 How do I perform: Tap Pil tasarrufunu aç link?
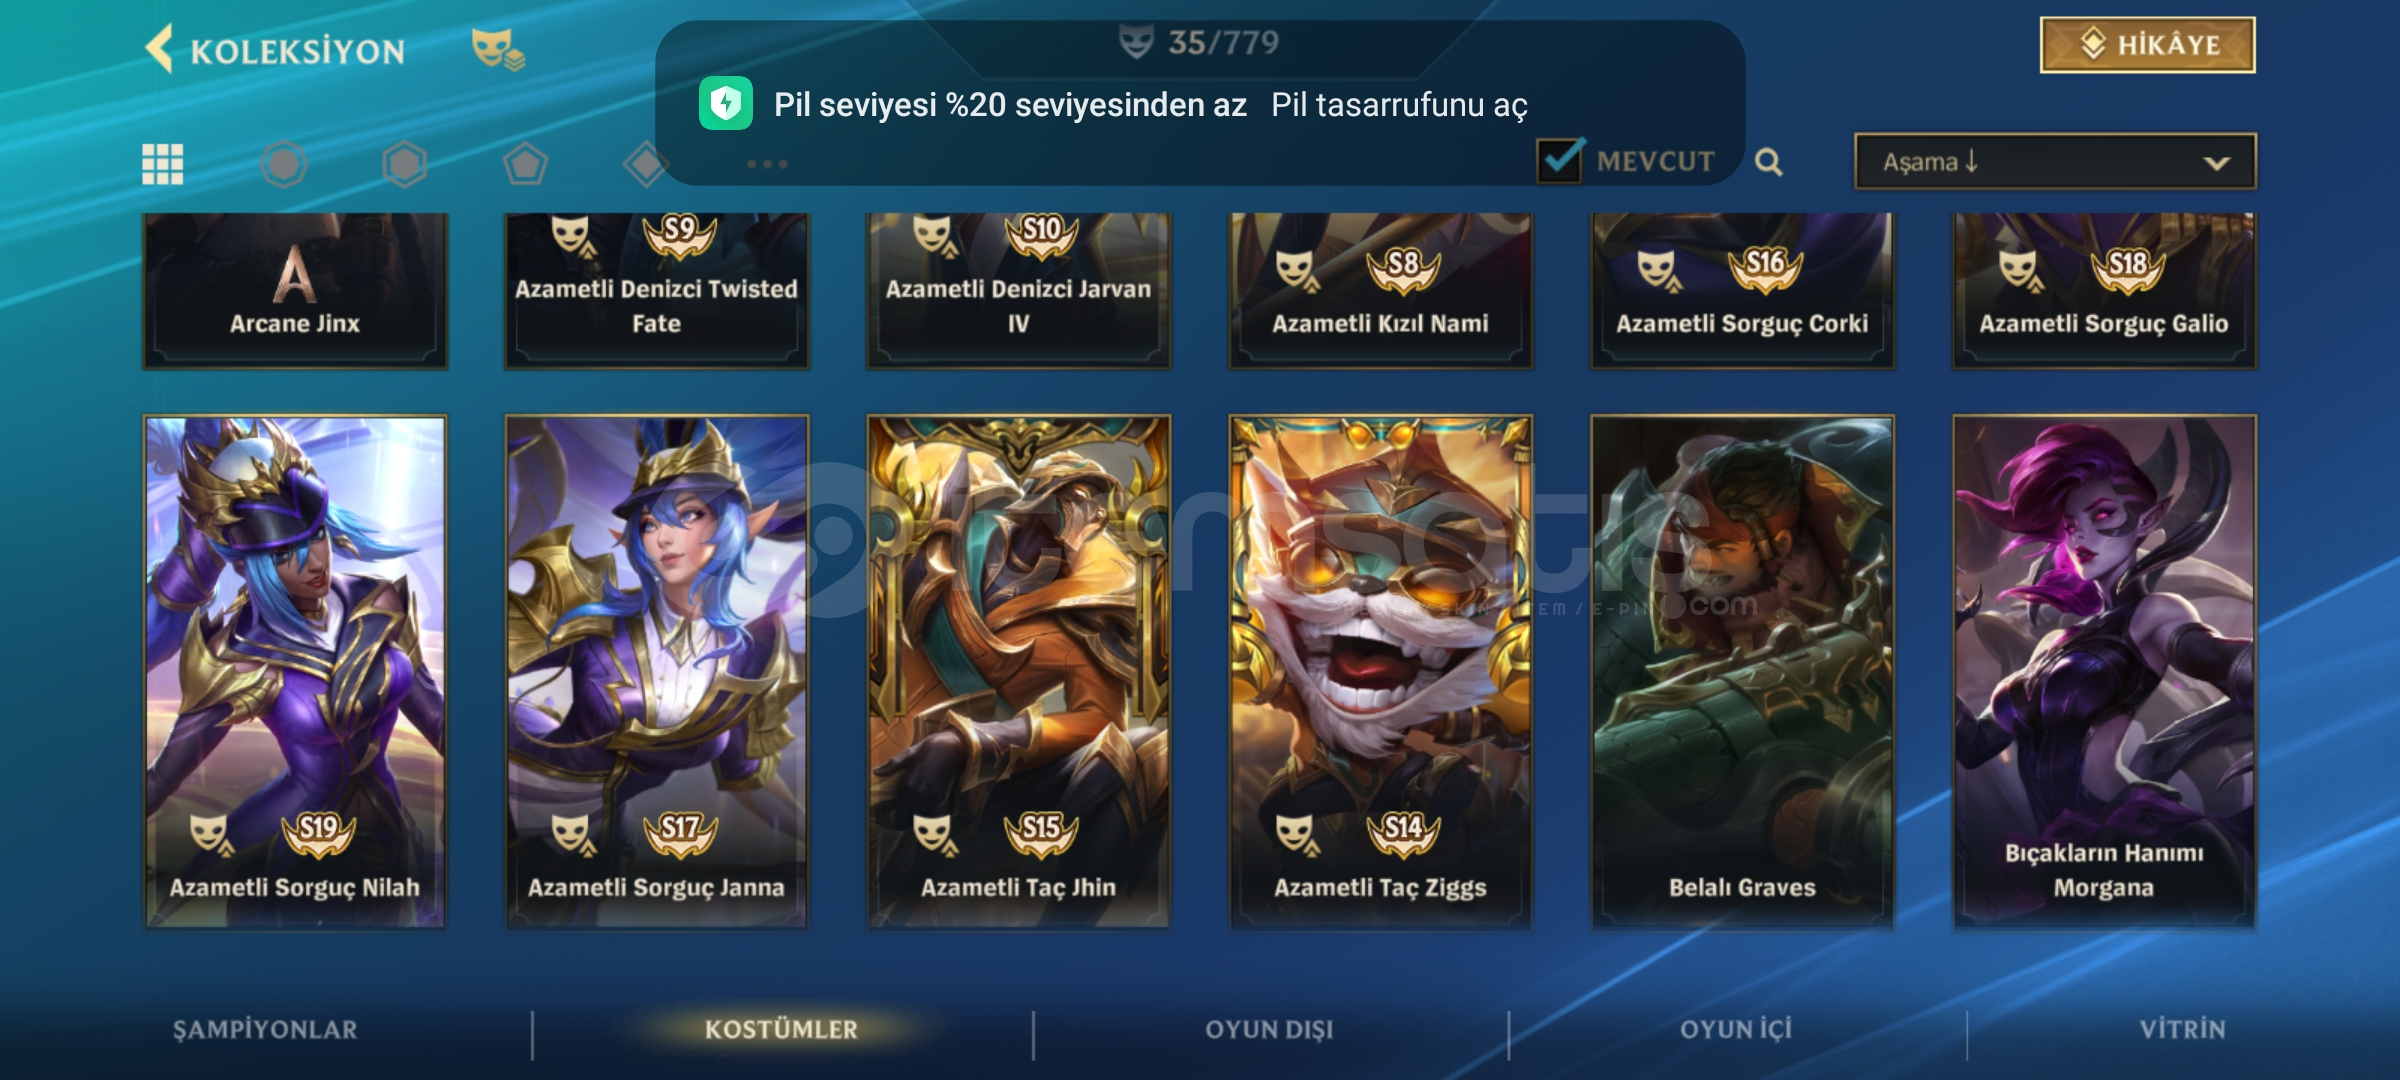1399,104
